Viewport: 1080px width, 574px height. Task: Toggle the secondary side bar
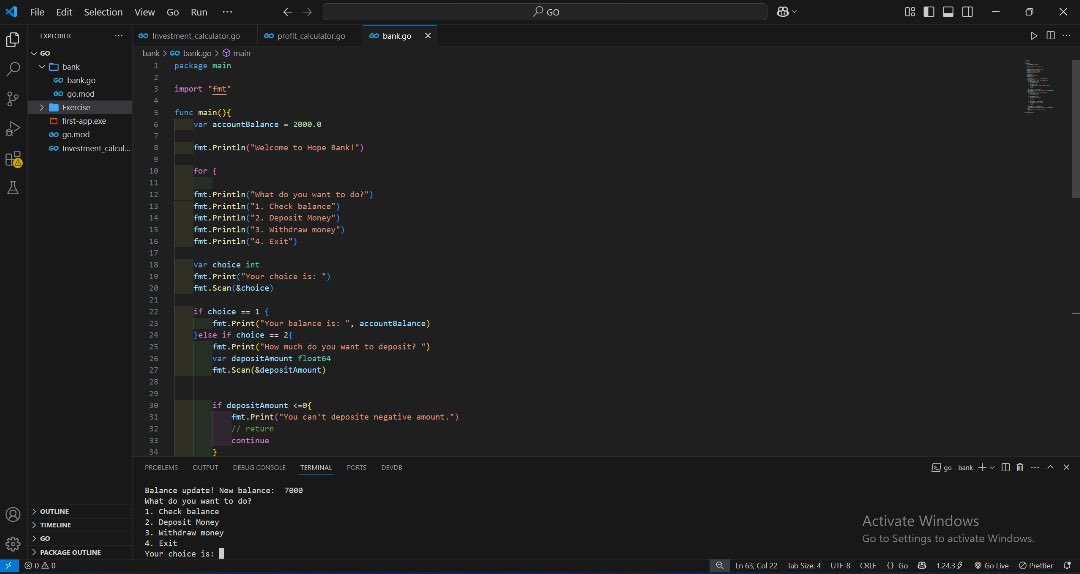[968, 12]
